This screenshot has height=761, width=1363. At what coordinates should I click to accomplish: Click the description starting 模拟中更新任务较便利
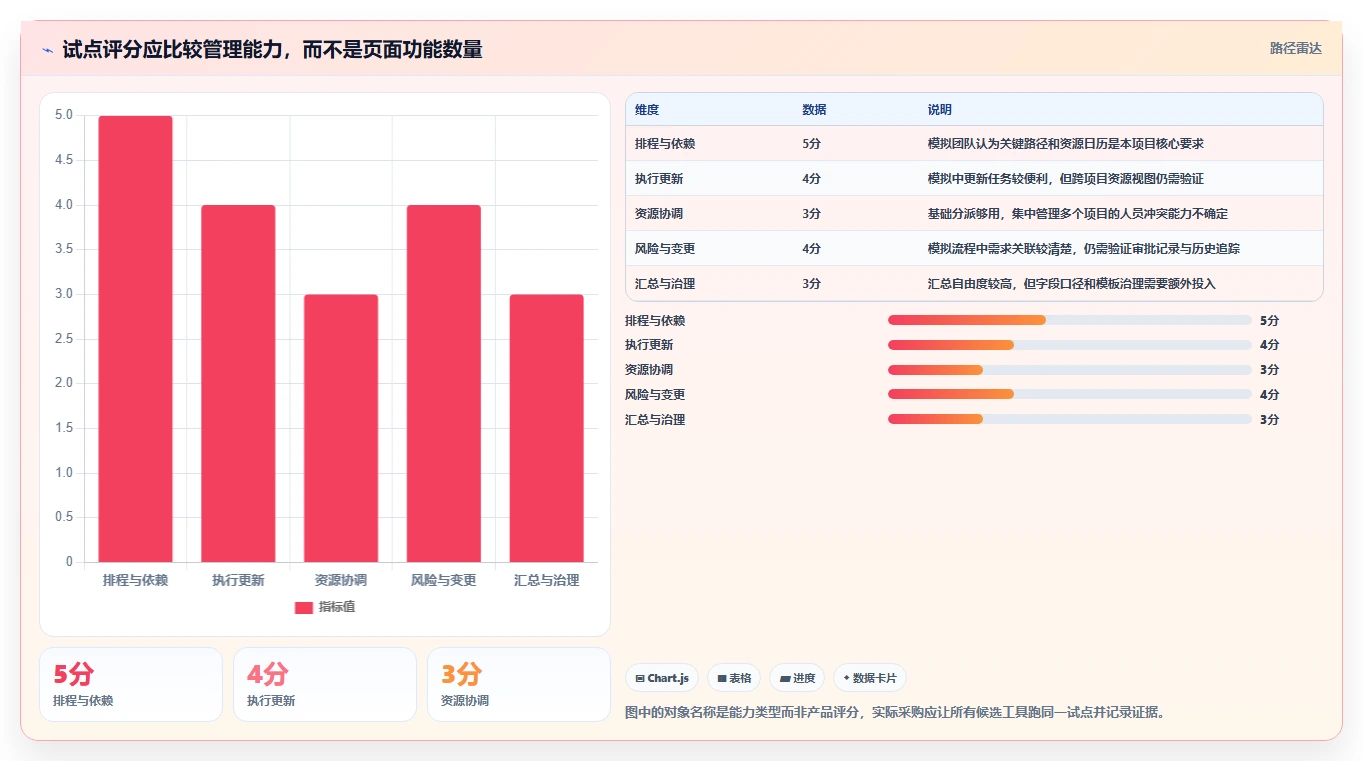tap(1066, 179)
